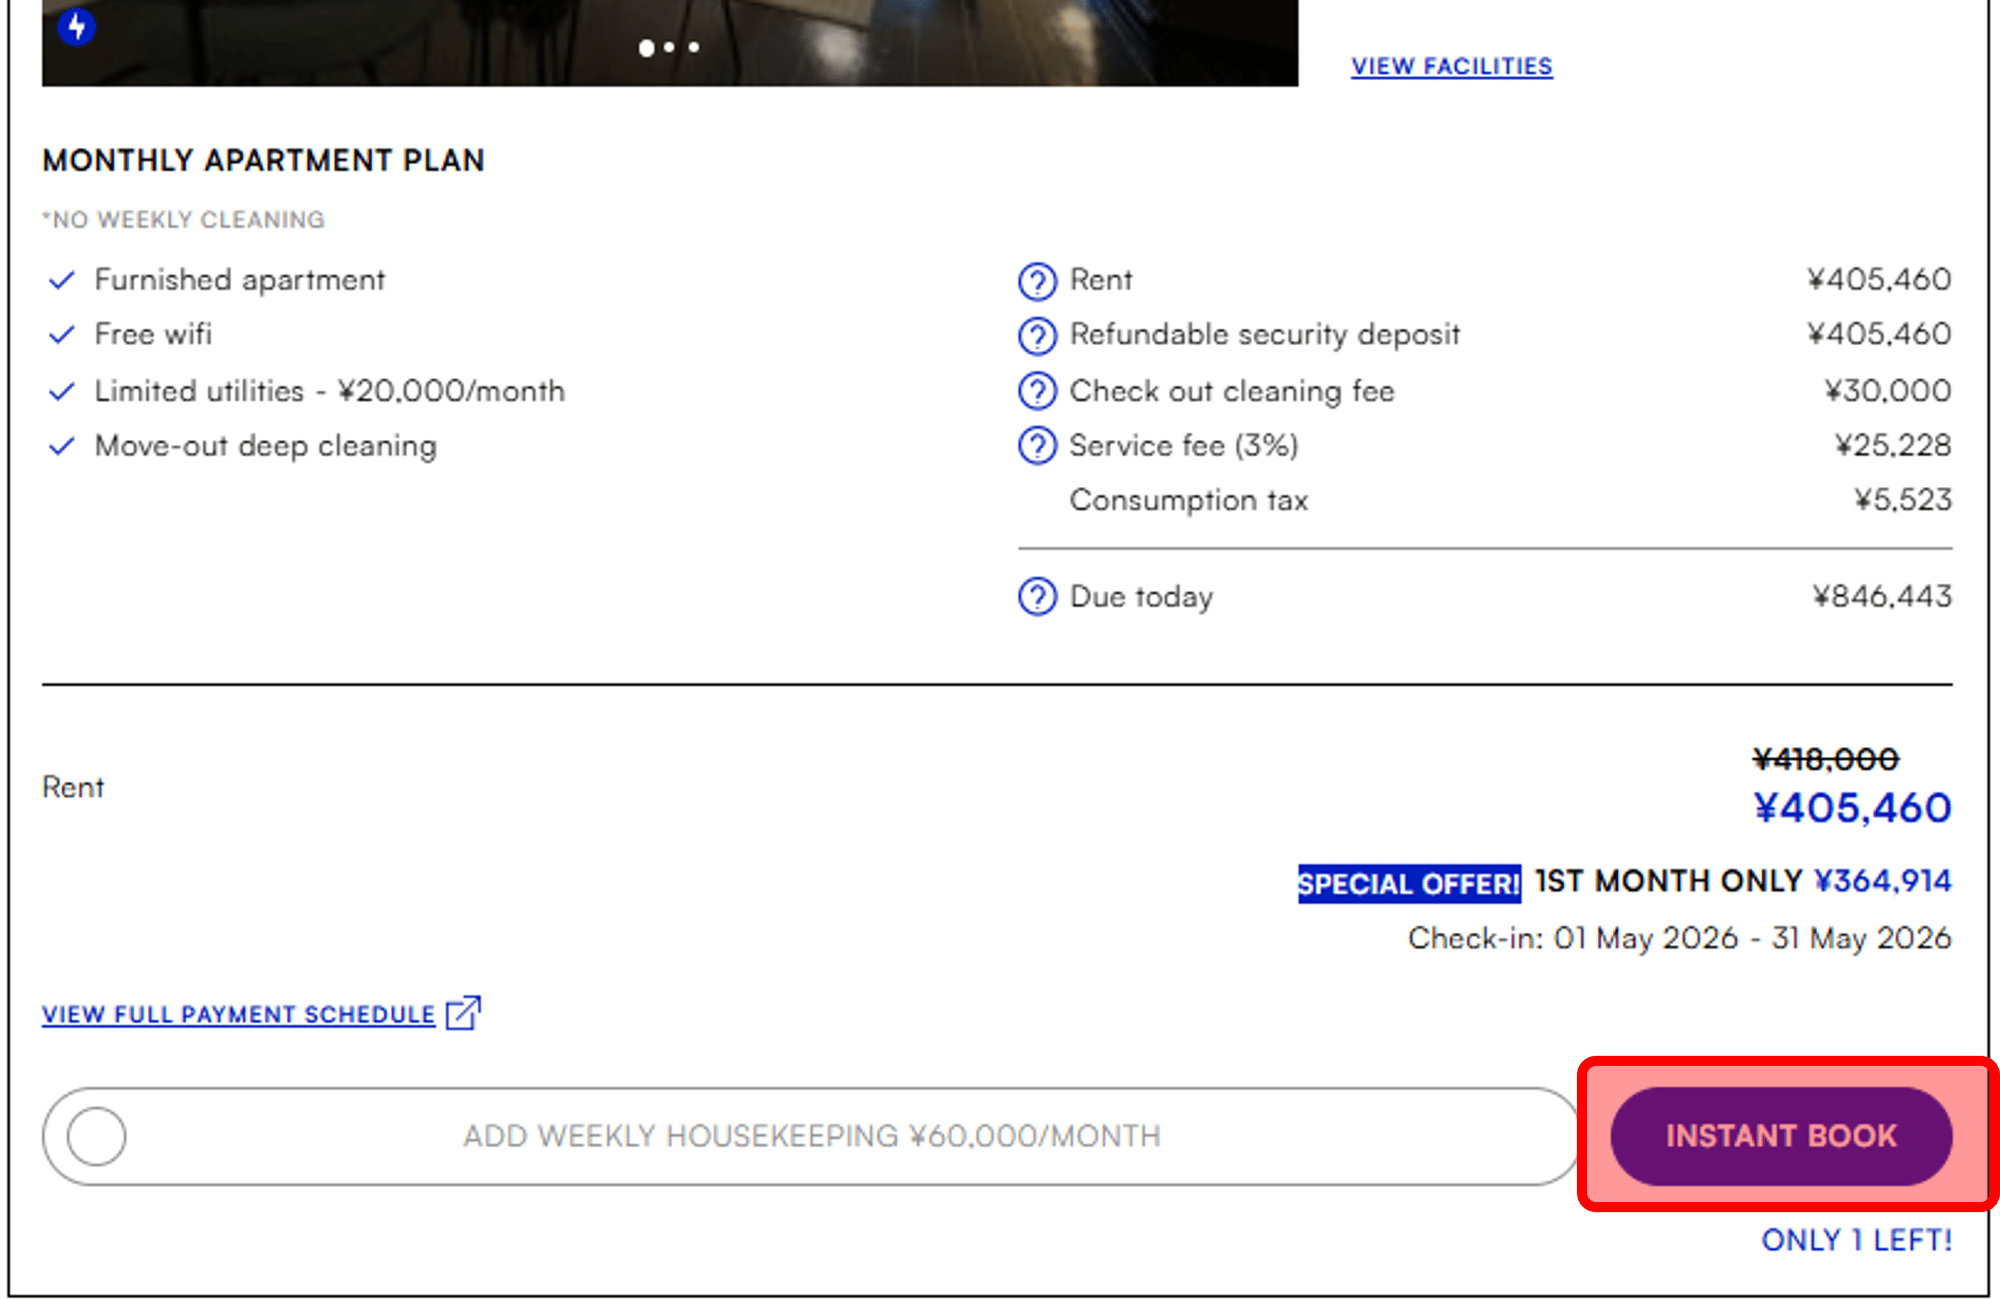This screenshot has height=1300, width=2000.
Task: Click the Due today question-mark icon
Action: point(1037,597)
